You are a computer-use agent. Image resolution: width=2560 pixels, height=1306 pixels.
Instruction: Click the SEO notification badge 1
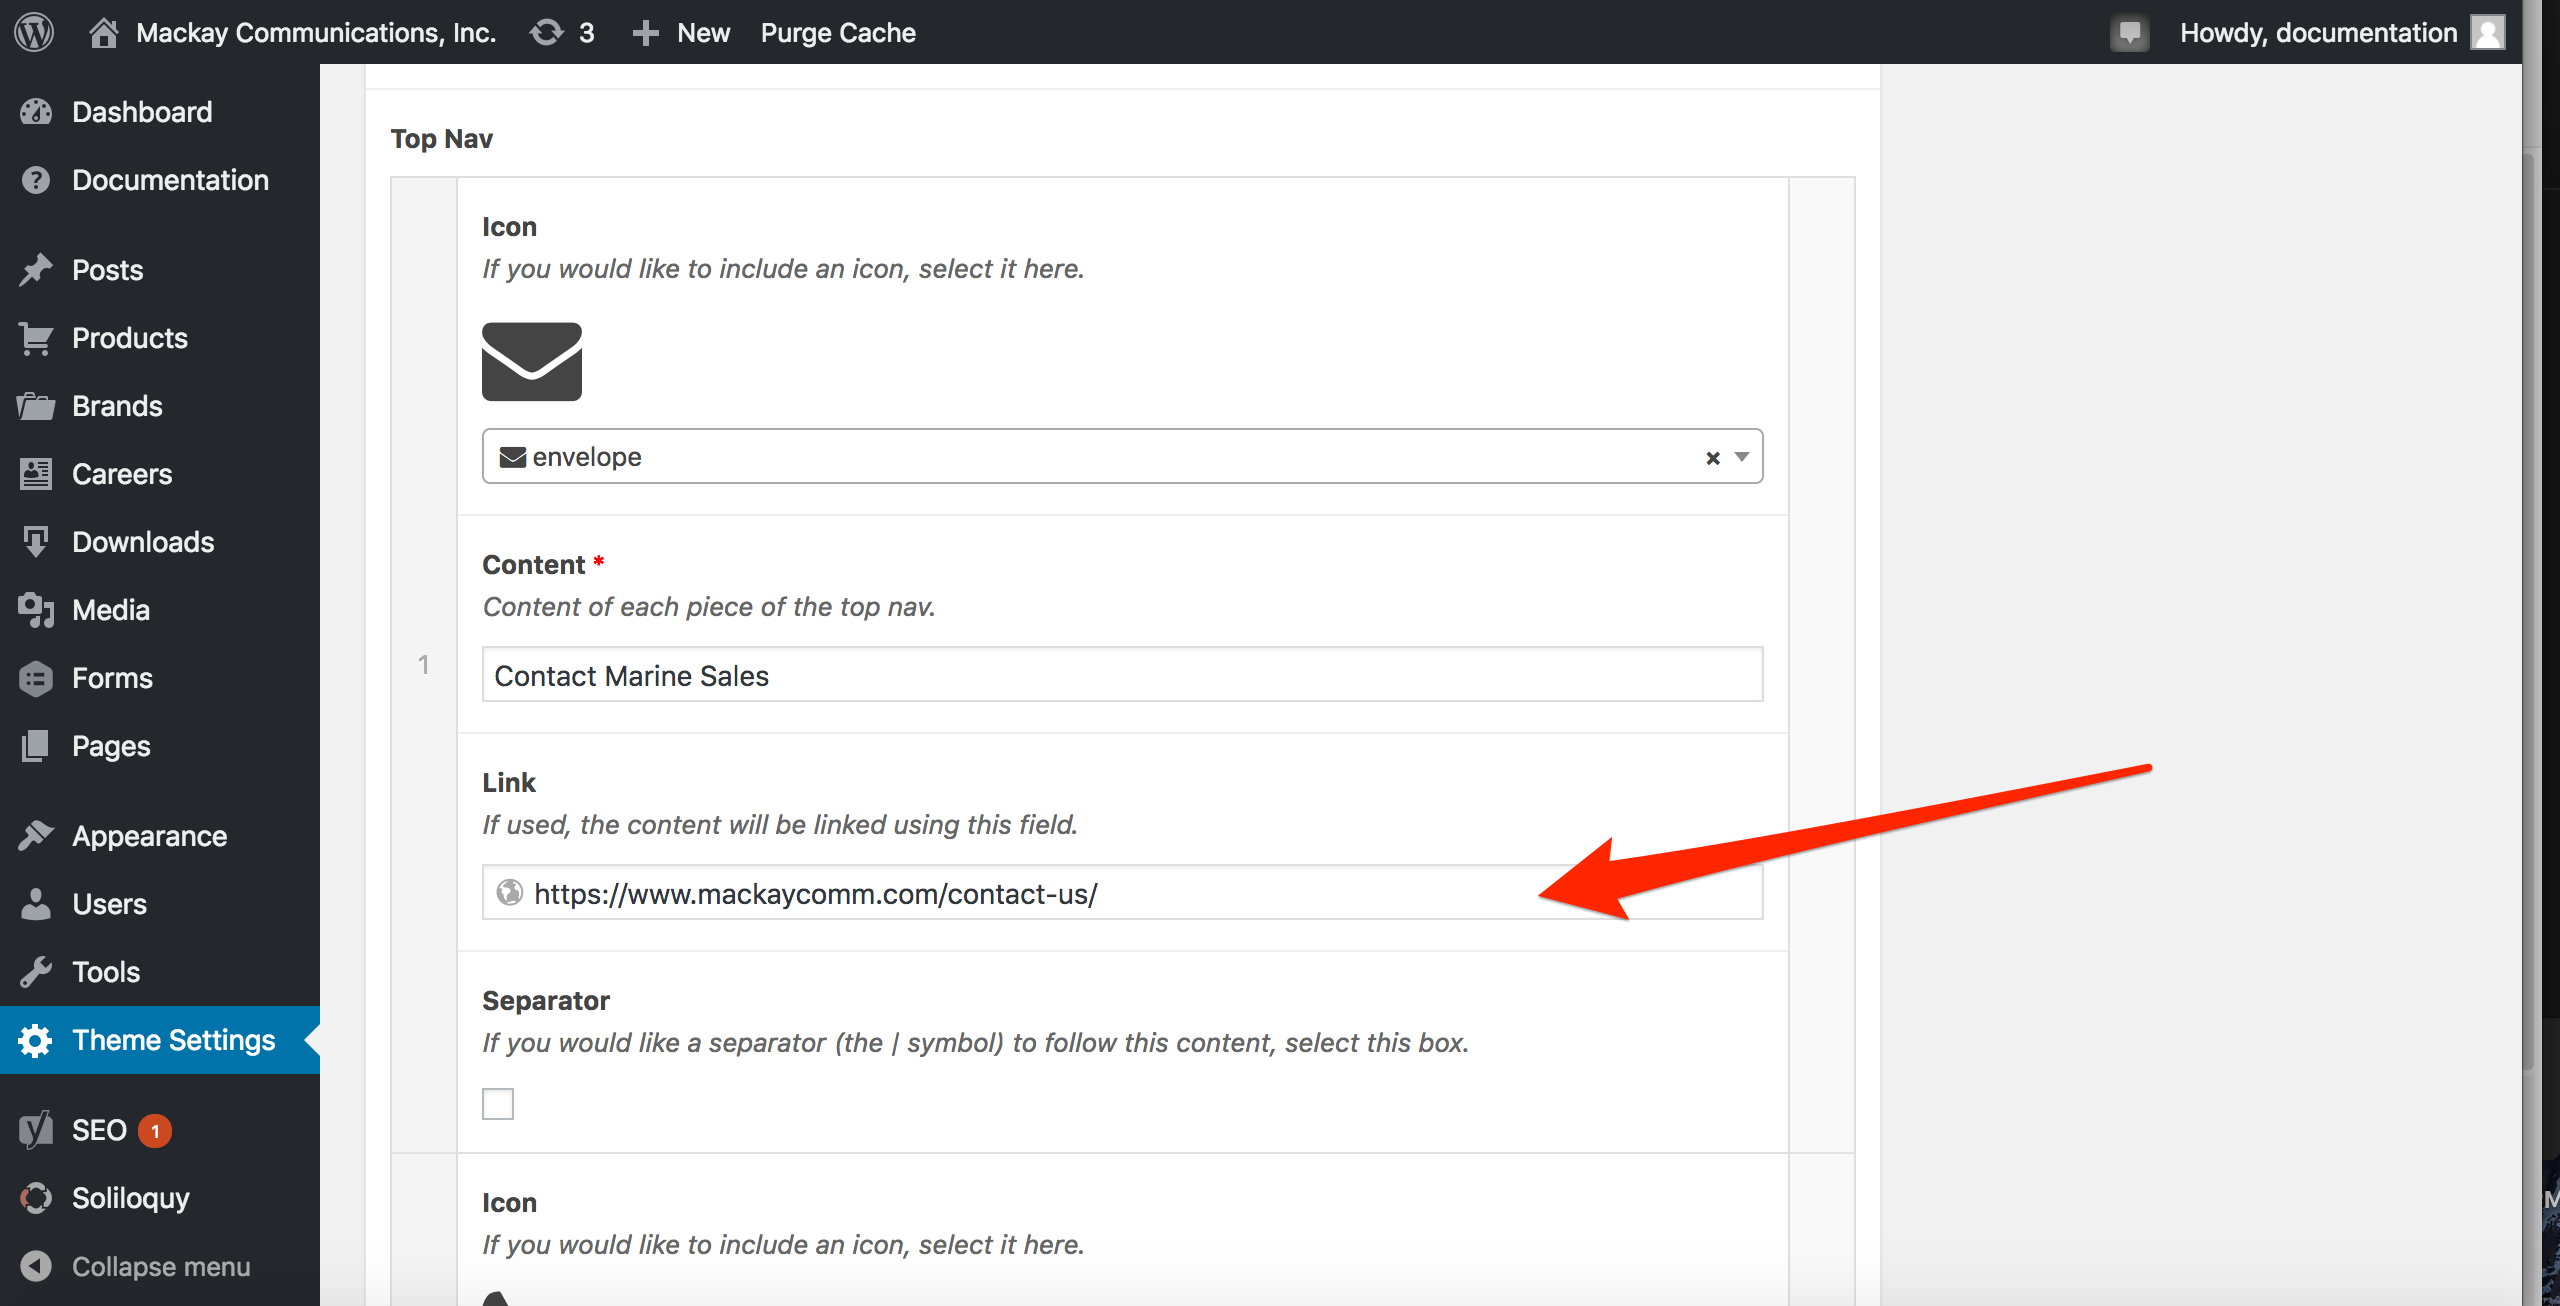pyautogui.click(x=155, y=1130)
